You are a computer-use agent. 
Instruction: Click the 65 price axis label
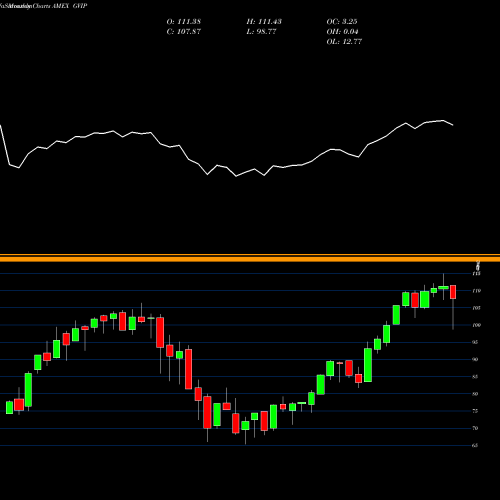tap(475, 445)
